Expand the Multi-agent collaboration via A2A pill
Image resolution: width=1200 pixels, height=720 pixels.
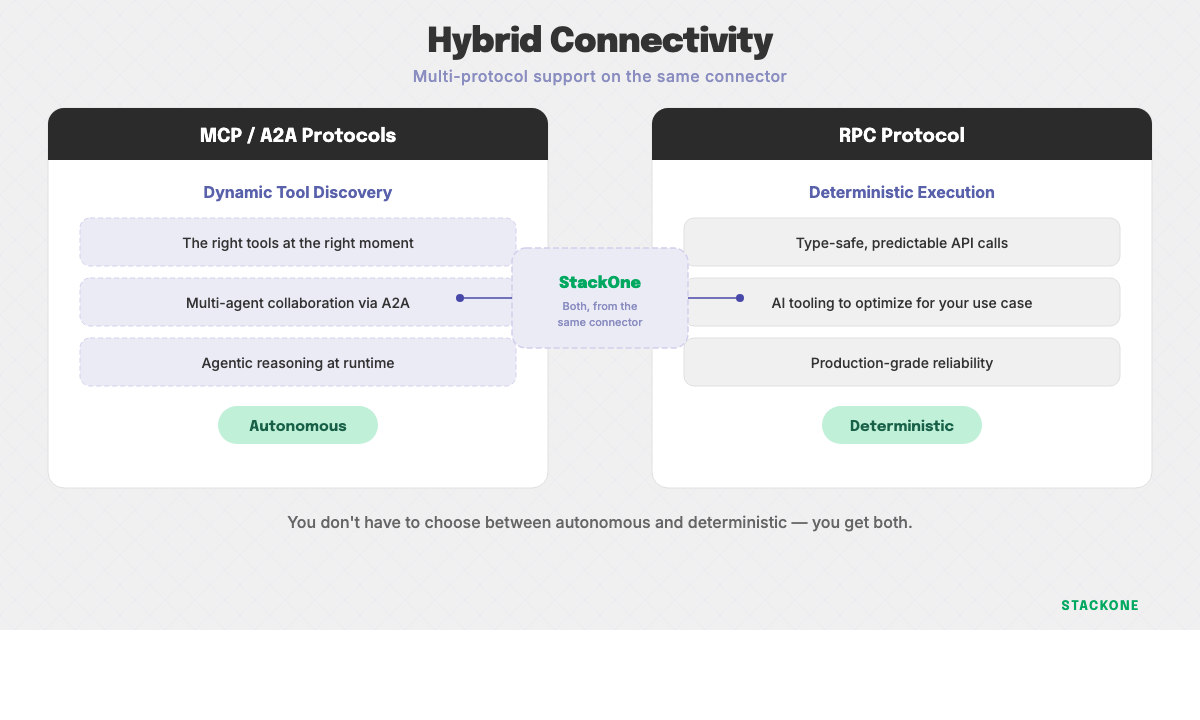point(298,302)
